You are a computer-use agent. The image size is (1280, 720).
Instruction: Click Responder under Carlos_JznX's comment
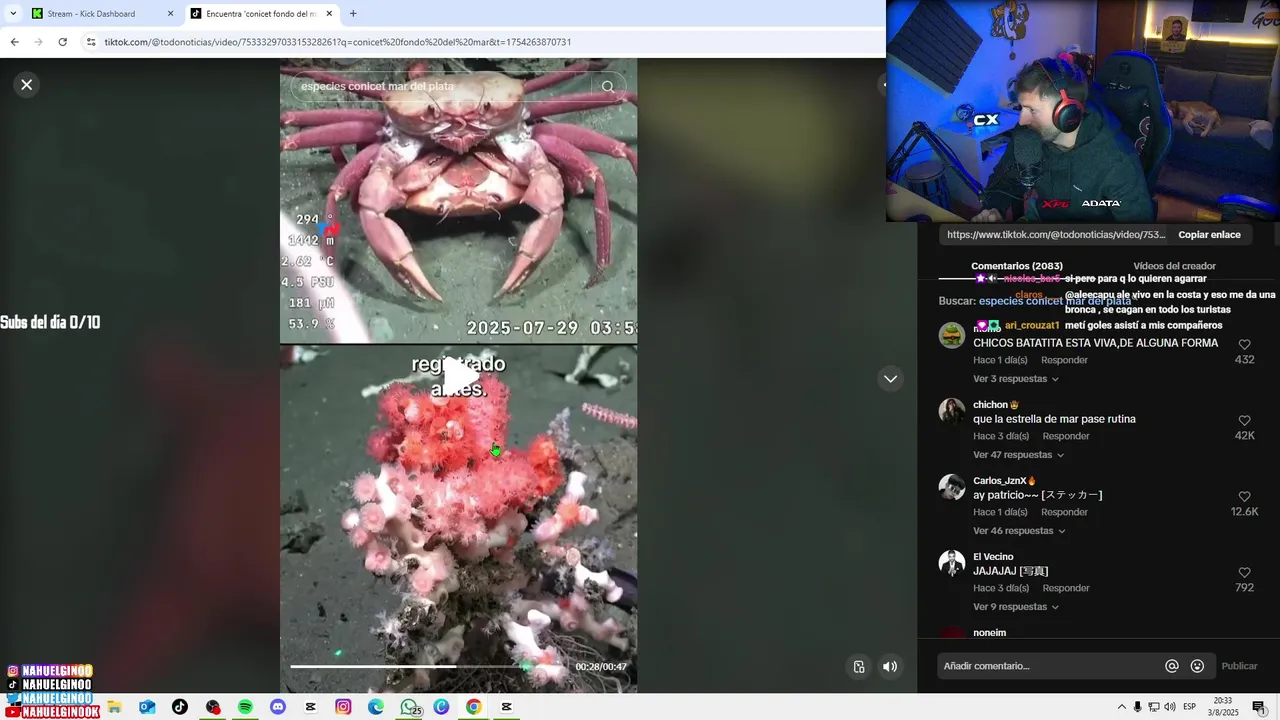click(1064, 512)
